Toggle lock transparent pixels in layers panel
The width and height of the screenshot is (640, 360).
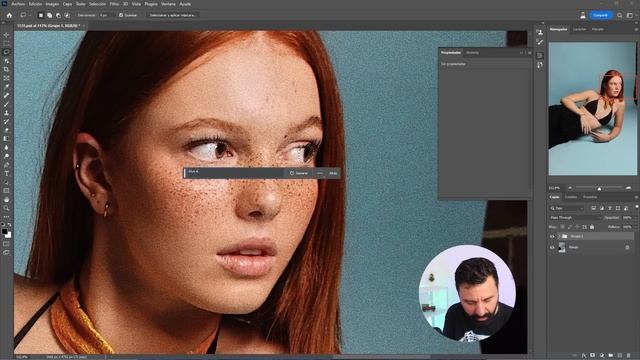[x=562, y=227]
